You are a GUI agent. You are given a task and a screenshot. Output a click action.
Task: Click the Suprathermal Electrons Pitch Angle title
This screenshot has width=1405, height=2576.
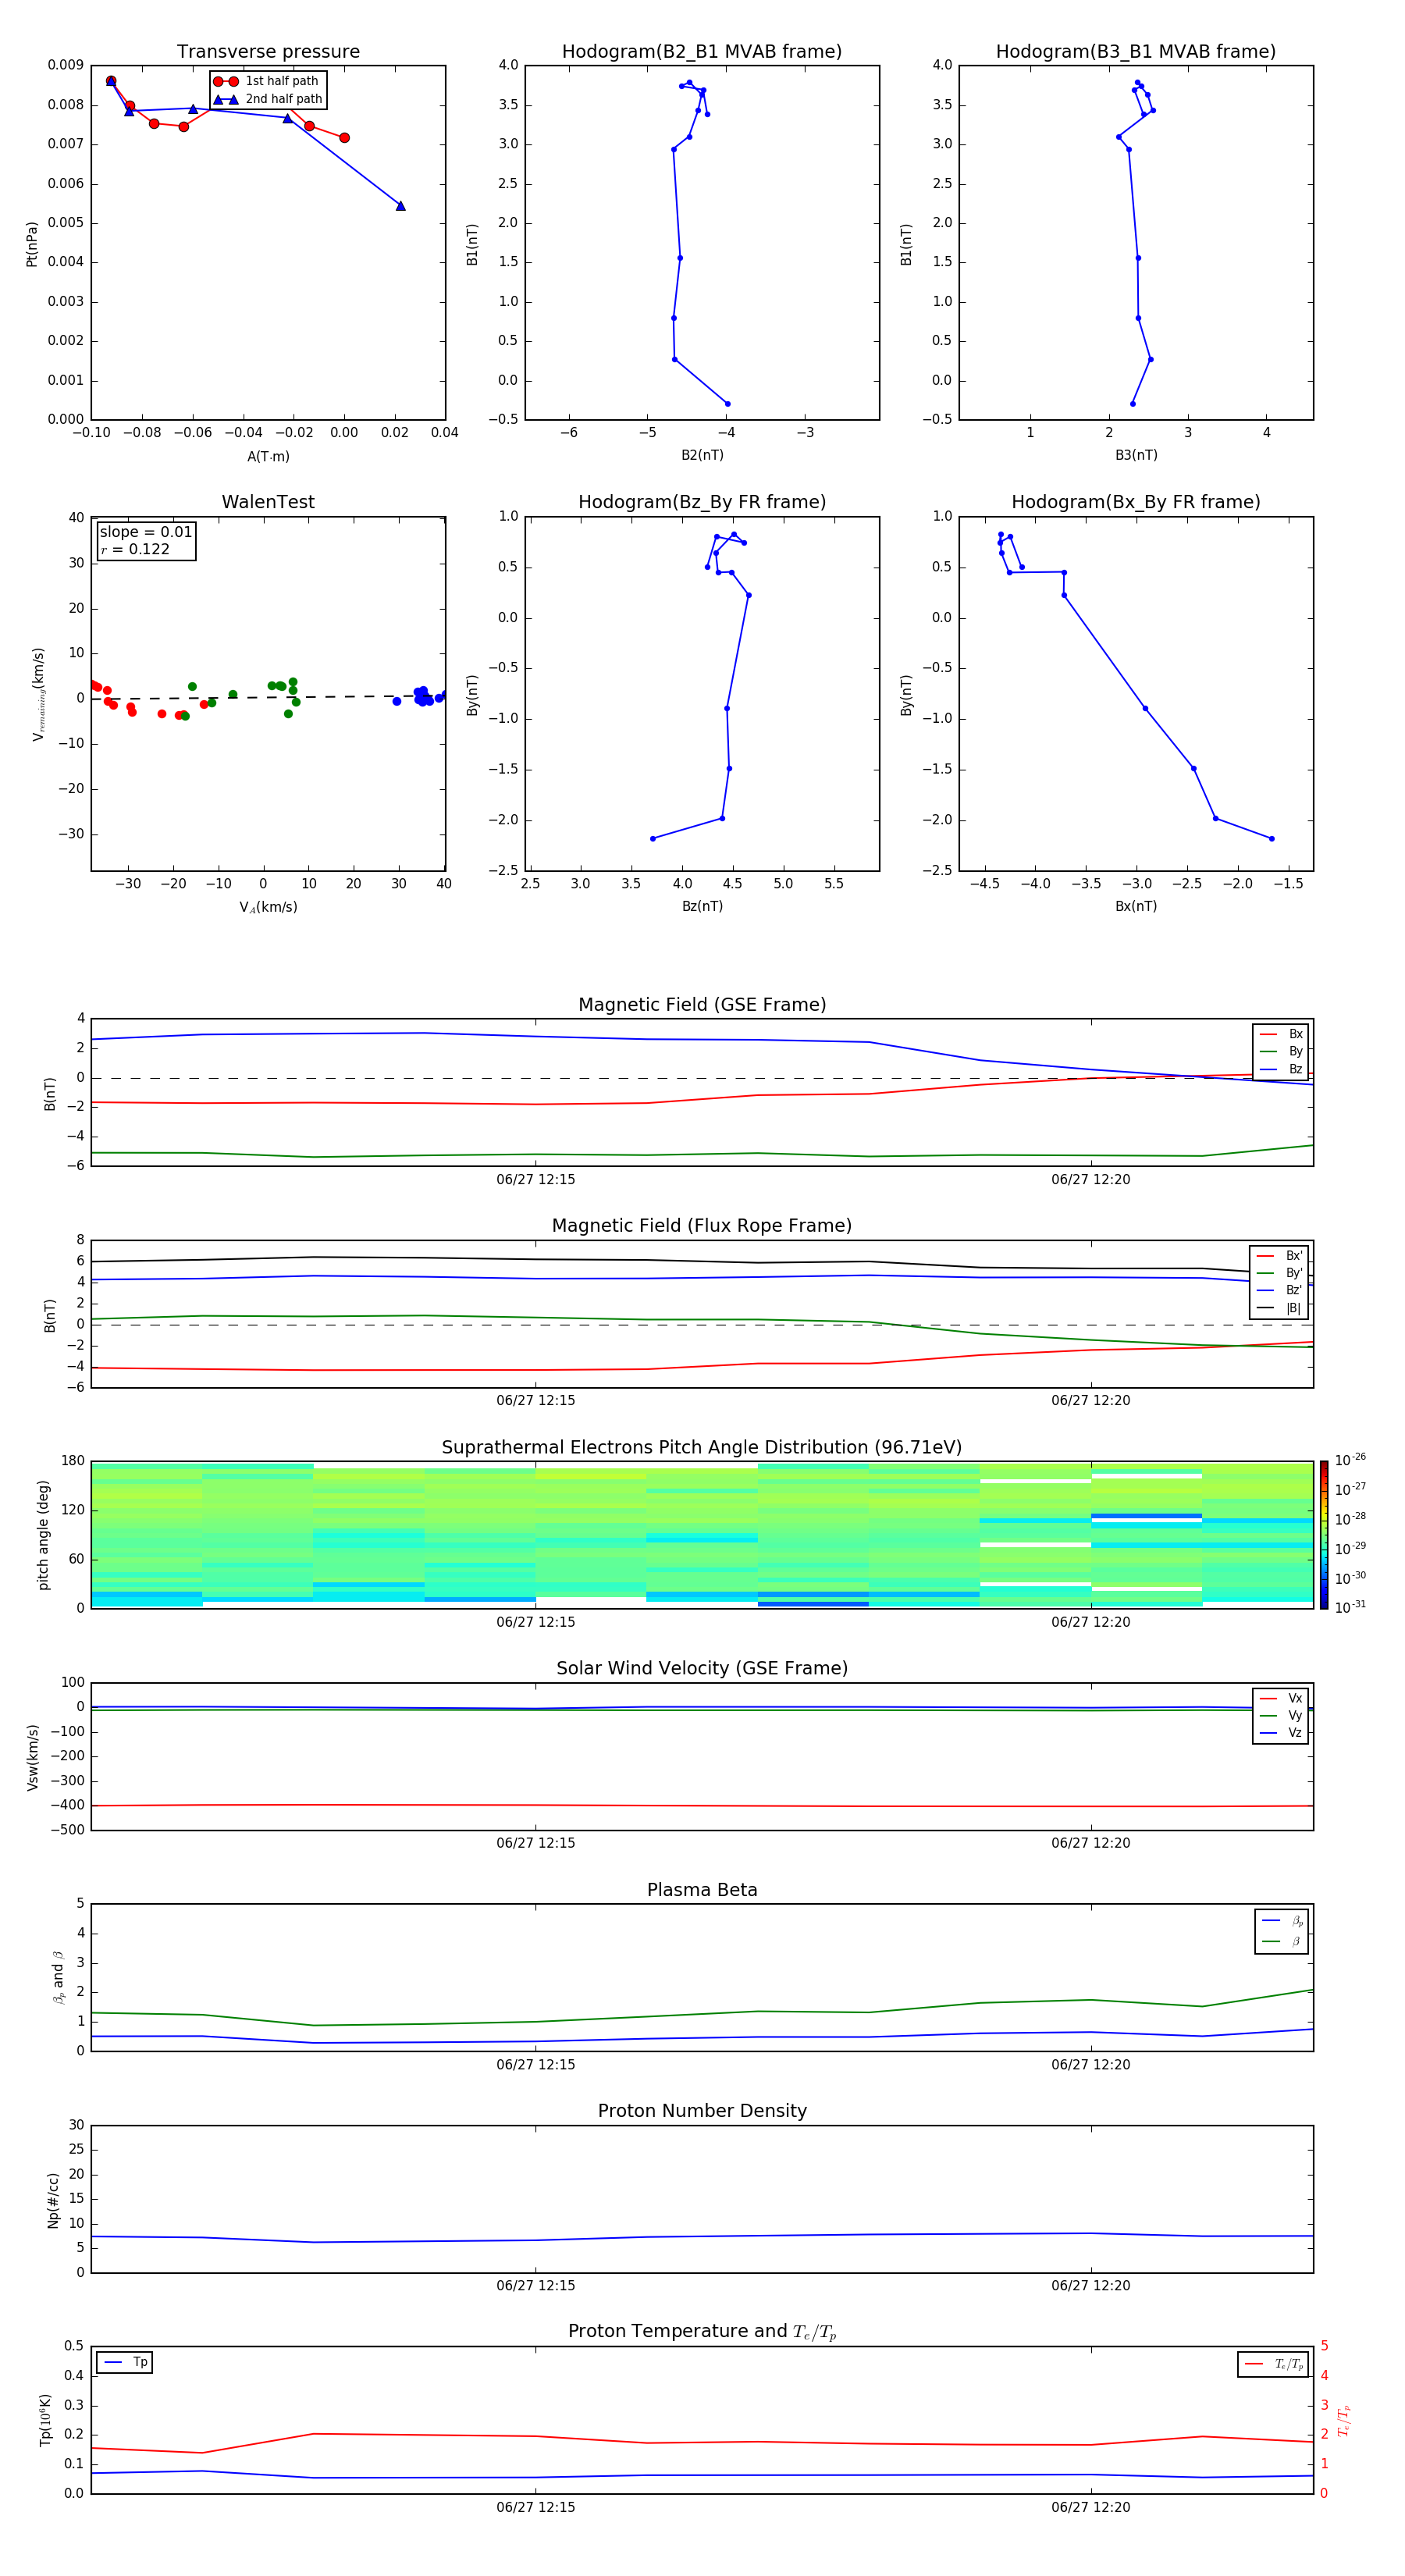coord(702,1448)
